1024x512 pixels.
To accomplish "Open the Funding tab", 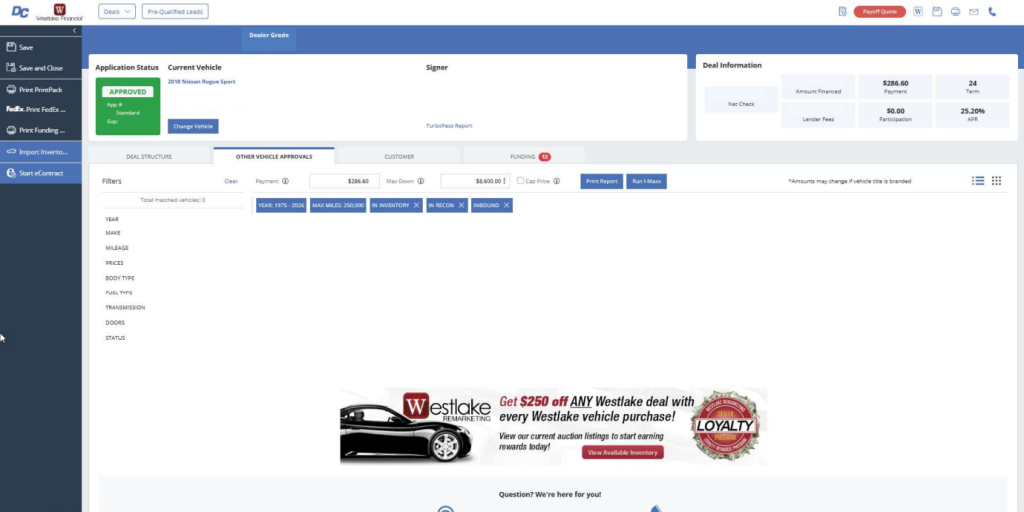I will (524, 157).
